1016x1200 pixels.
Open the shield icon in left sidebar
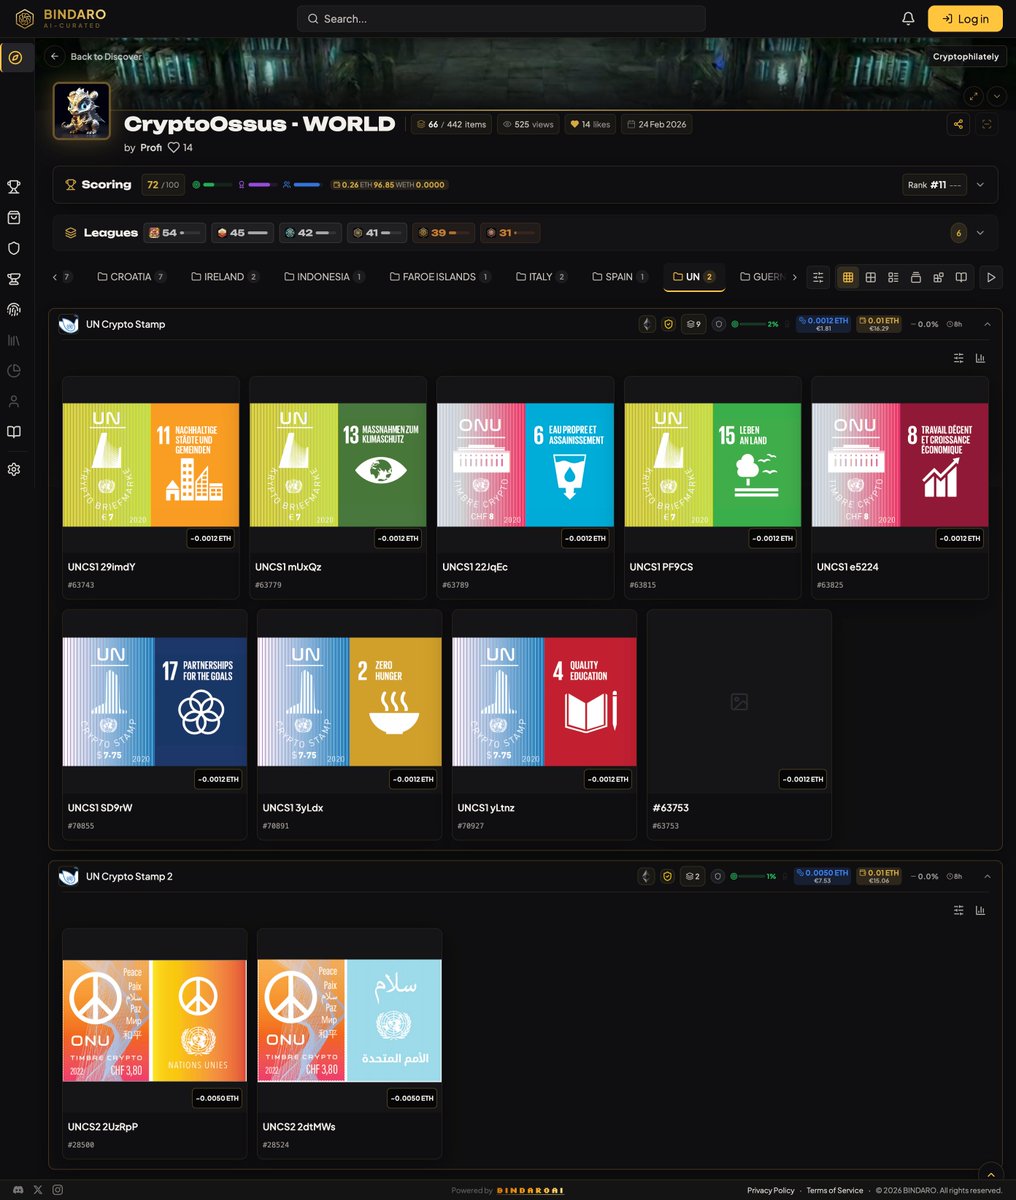click(14, 248)
